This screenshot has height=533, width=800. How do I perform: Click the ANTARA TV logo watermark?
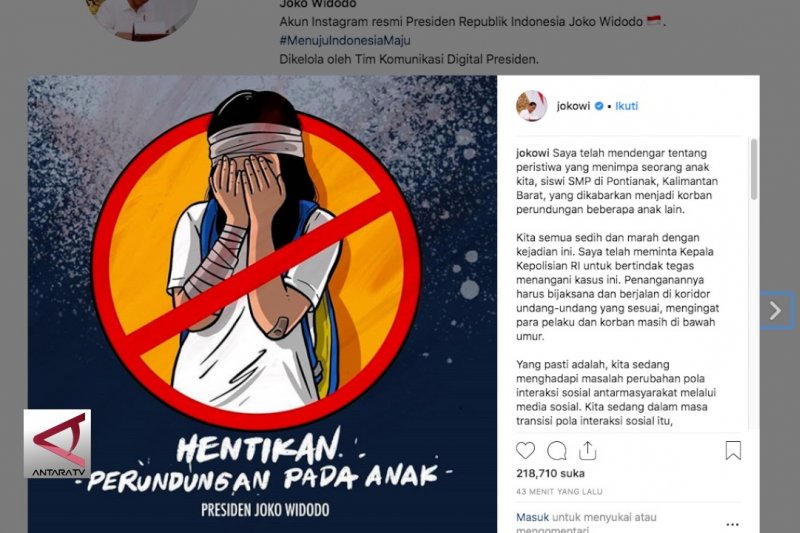coord(57,443)
